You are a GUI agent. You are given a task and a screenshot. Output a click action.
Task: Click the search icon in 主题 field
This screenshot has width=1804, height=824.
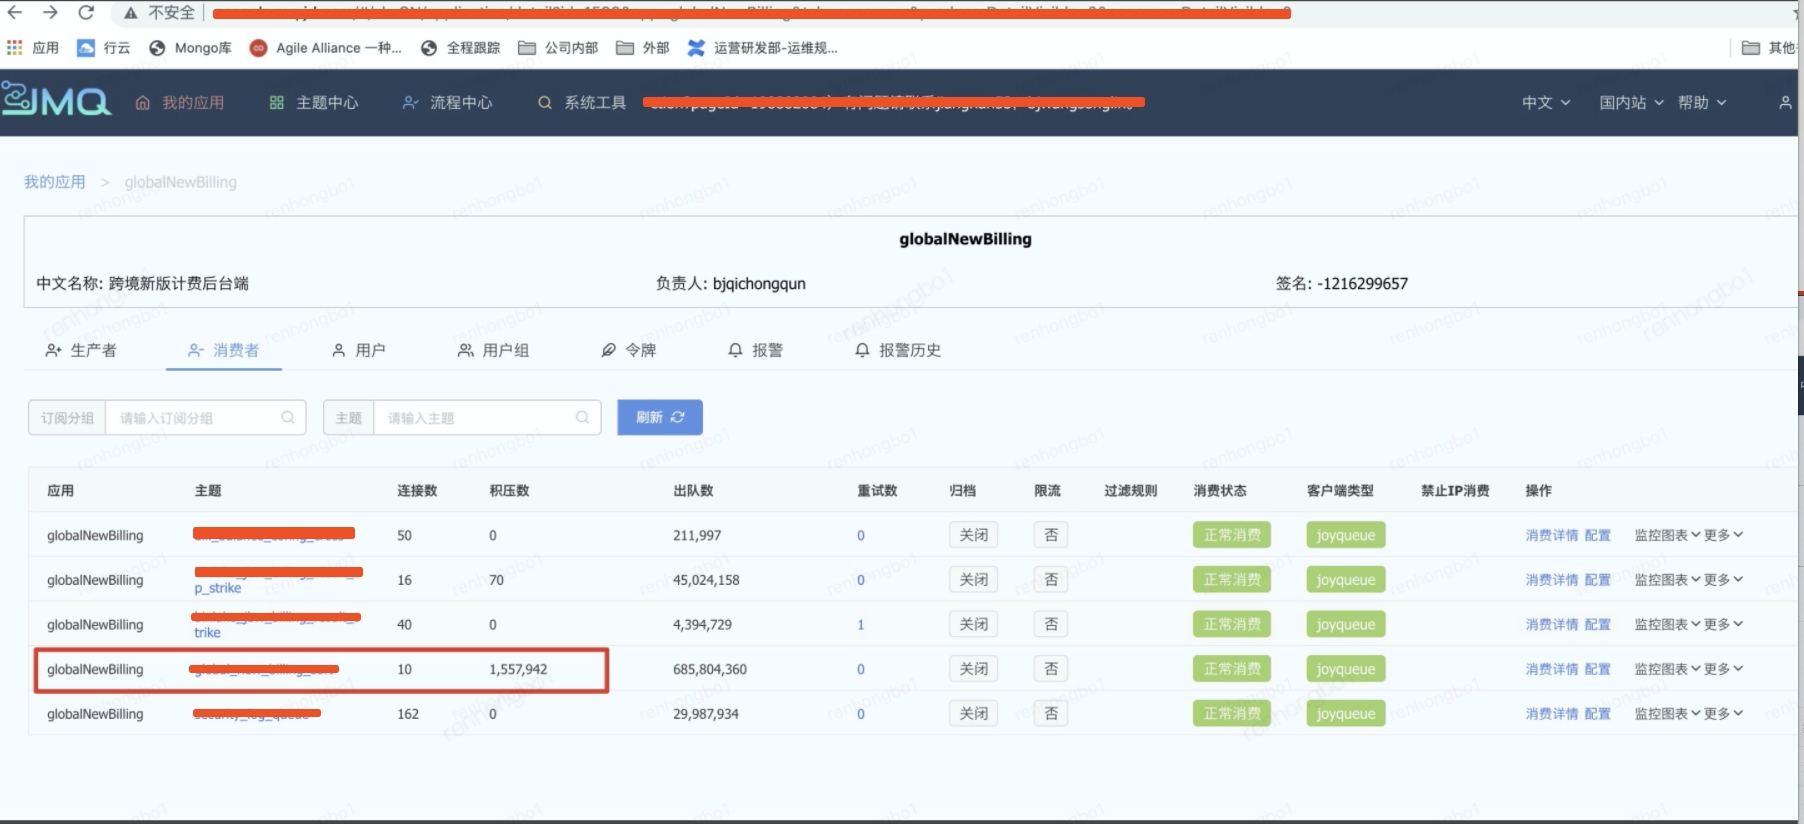[x=582, y=418]
